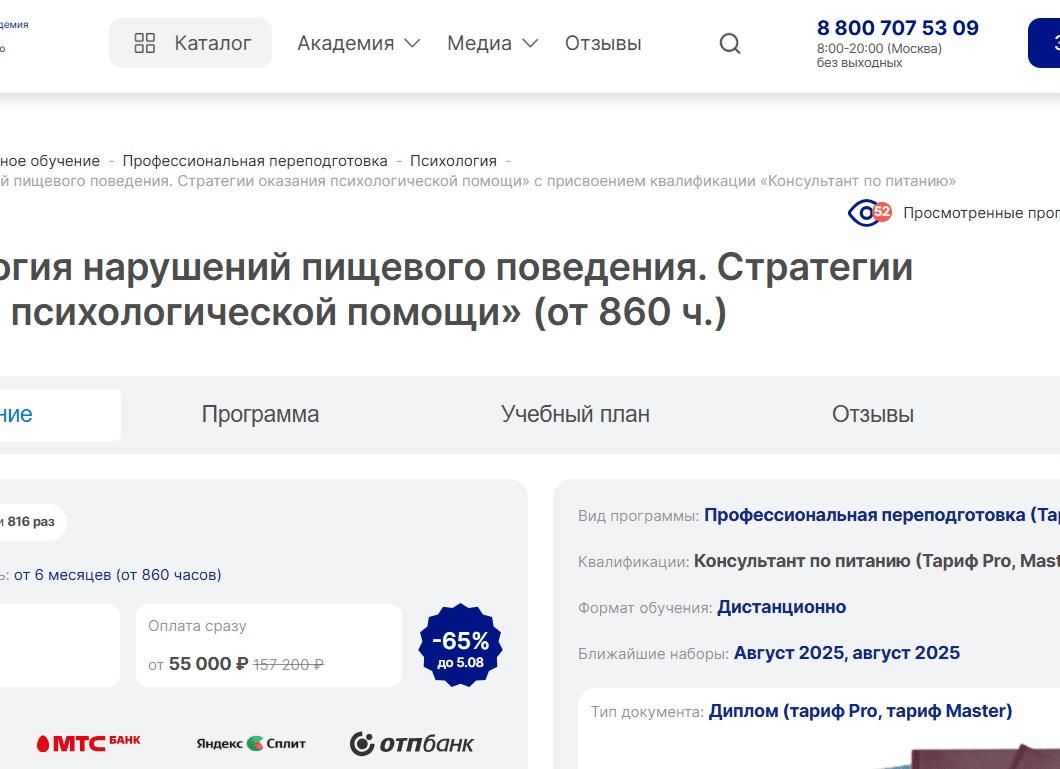Expand the Медиа chevron
1060x769 pixels.
[x=530, y=43]
